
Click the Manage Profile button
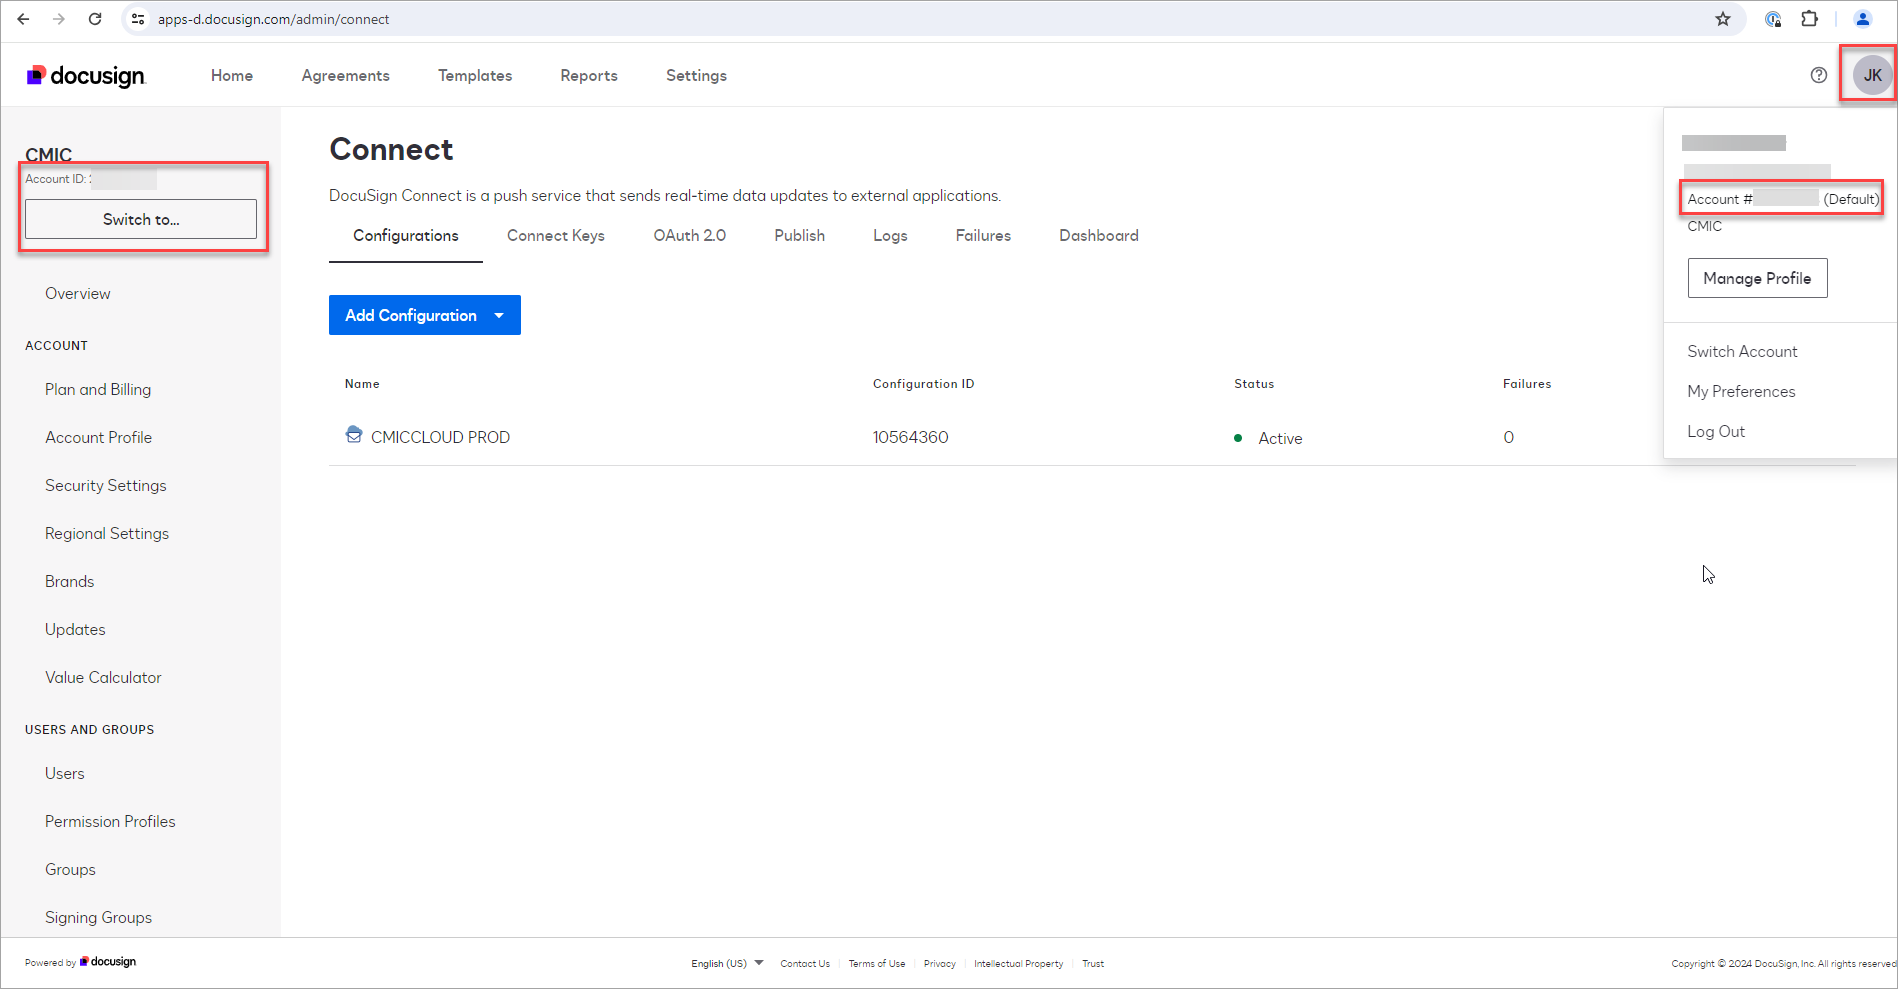[1757, 278]
